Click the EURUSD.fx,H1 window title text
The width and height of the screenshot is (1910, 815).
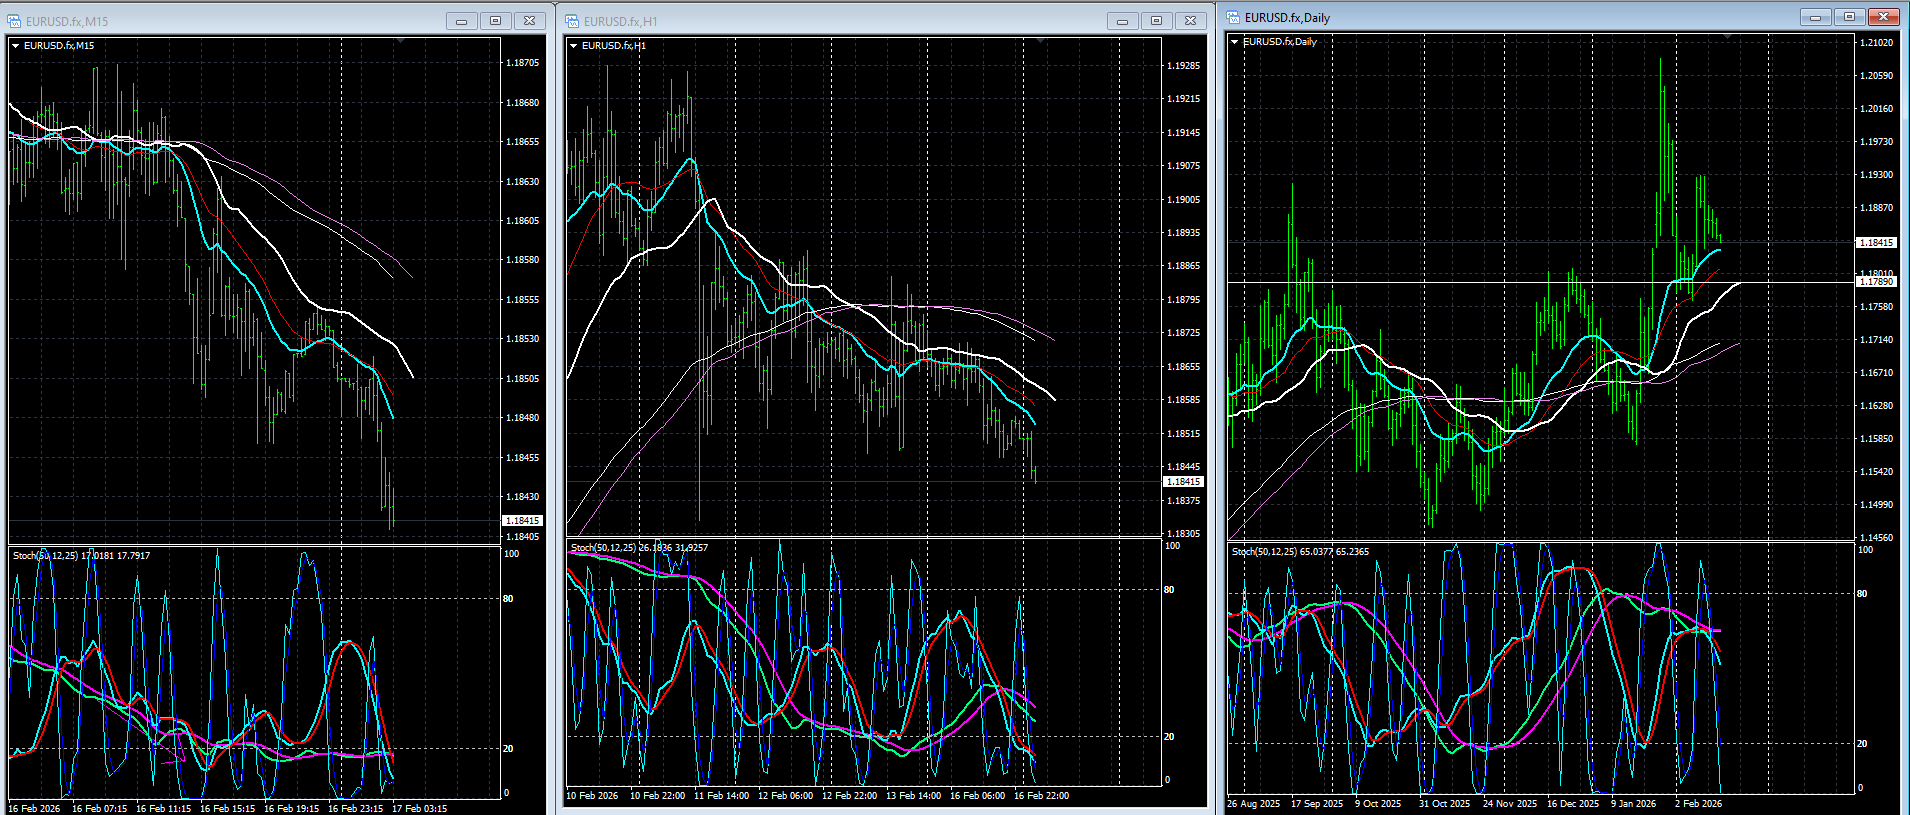coord(621,21)
